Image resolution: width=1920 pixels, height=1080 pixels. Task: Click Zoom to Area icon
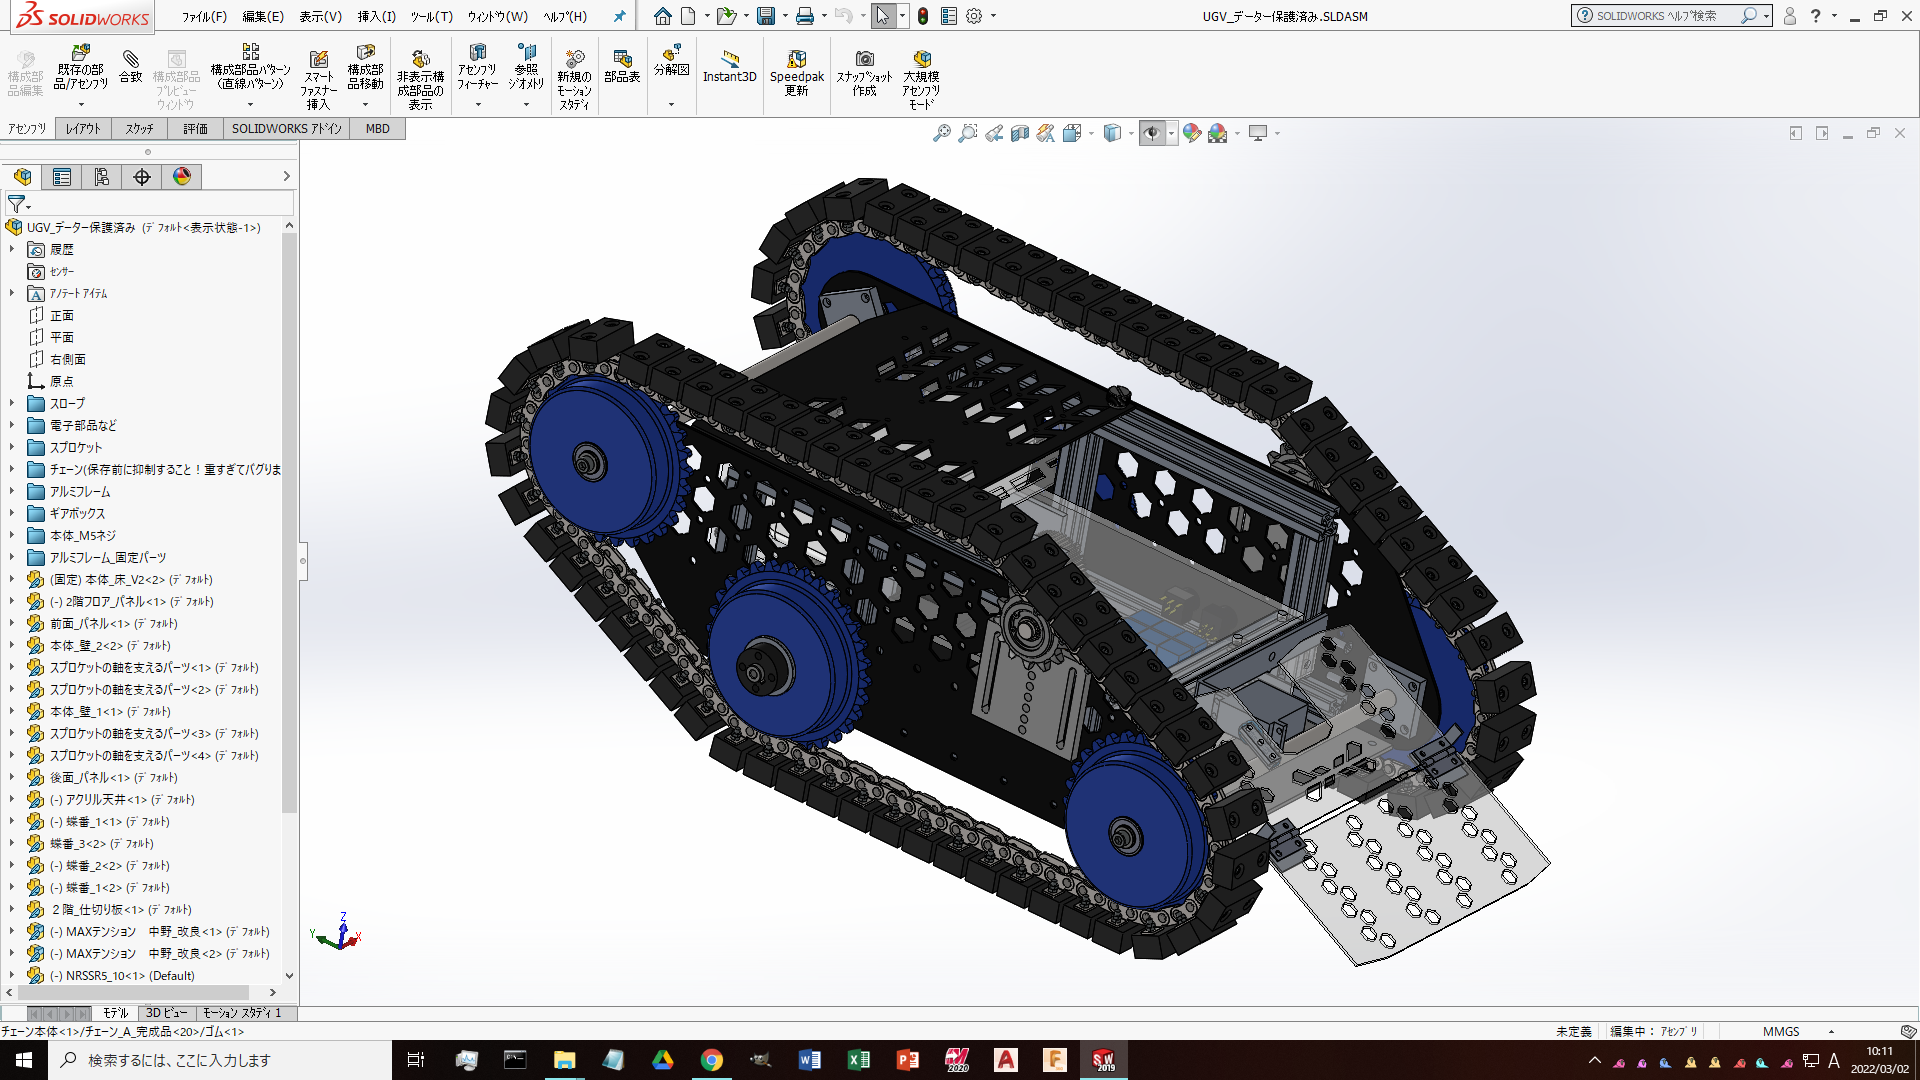pyautogui.click(x=967, y=133)
